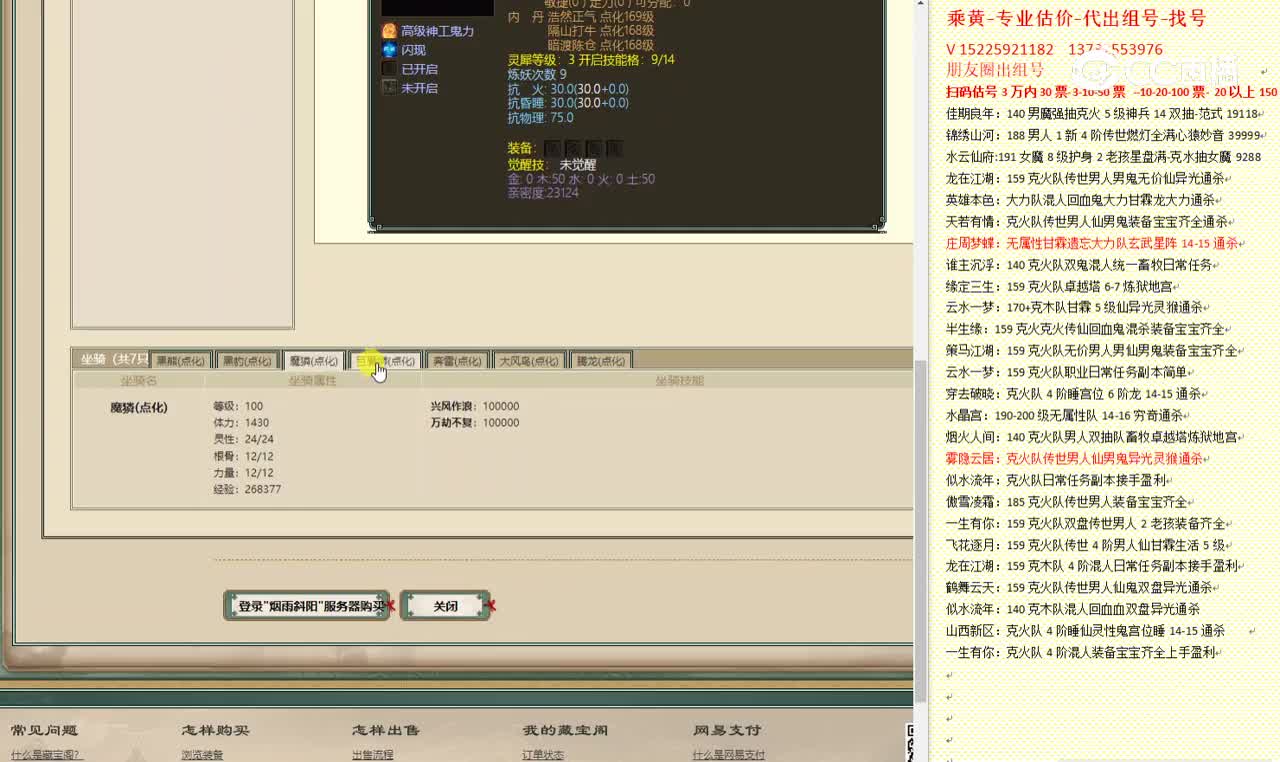Click 浩然正气 点化169级 text
The height and width of the screenshot is (762, 1280).
pos(600,17)
